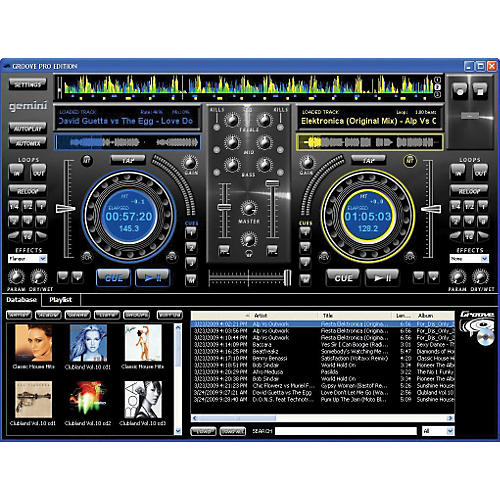This screenshot has width=500, height=500.
Task: Click left deck pitch bend down button
Action: click(63, 277)
